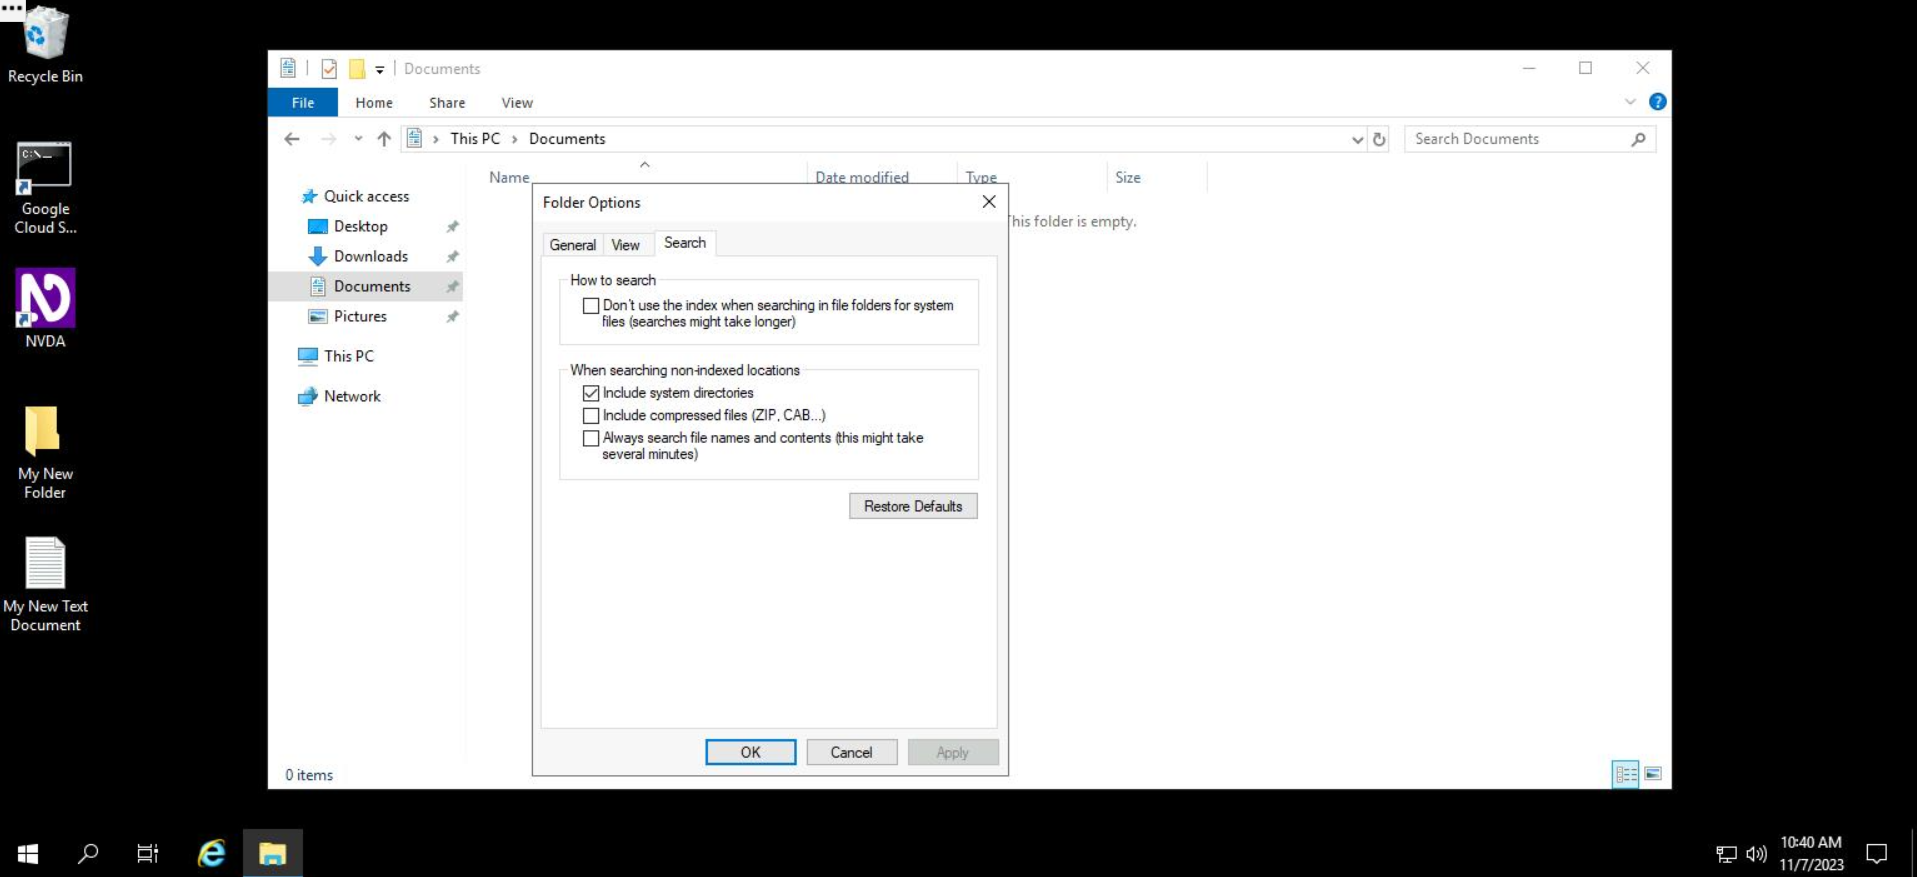The height and width of the screenshot is (877, 1917).
Task: Expand the ribbon with chevron
Action: pyautogui.click(x=1630, y=102)
